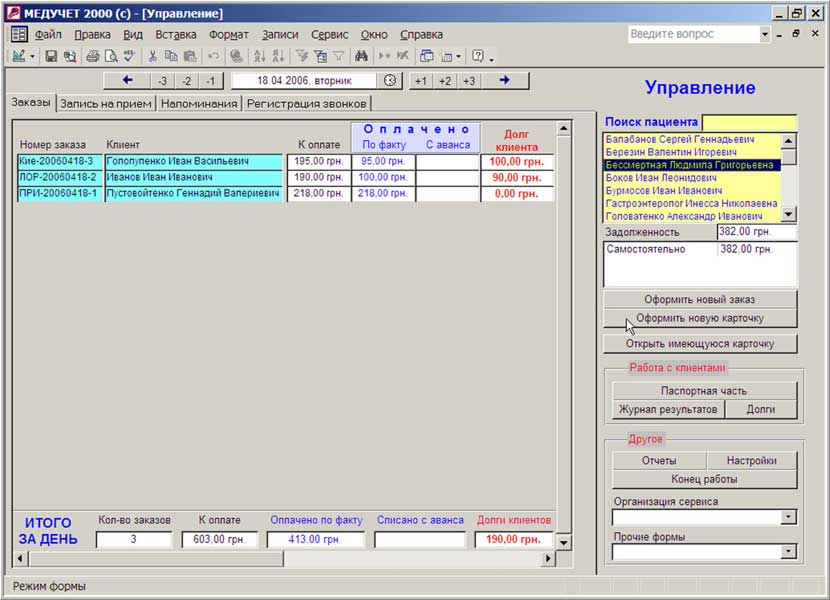830x600 pixels.
Task: Click the Cut scissors icon
Action: [152, 56]
